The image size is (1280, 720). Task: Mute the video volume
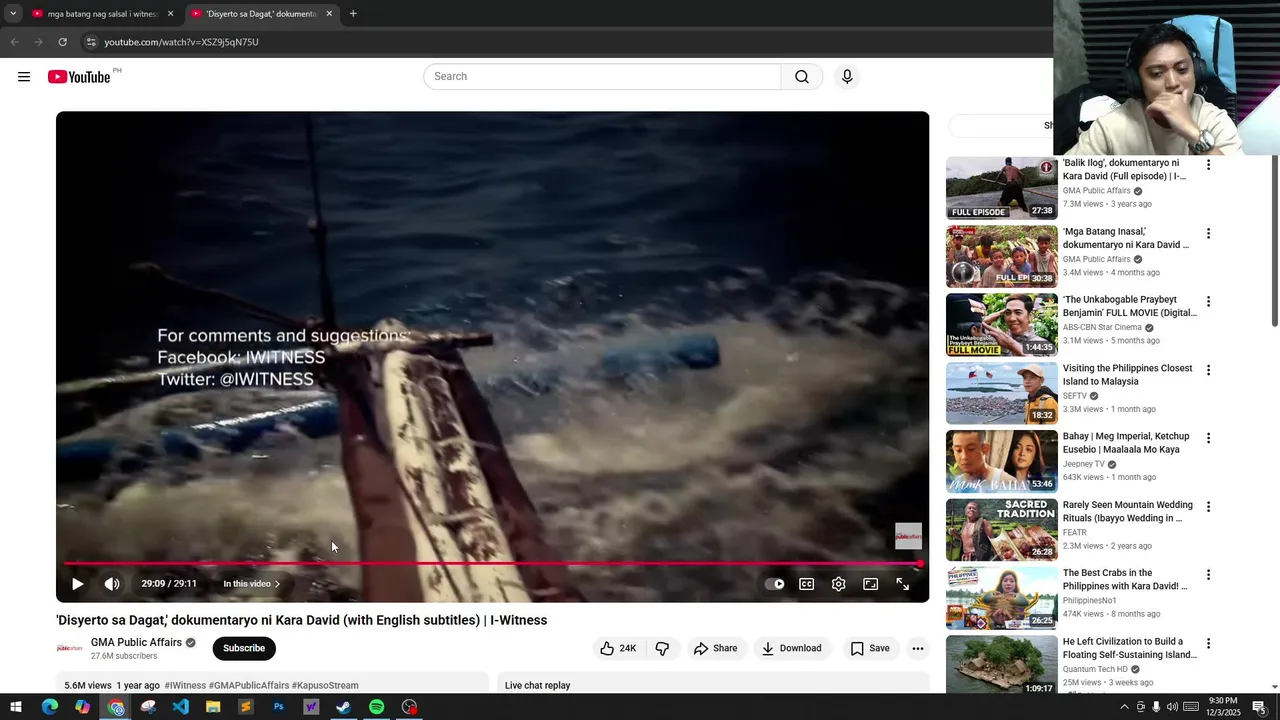112,584
